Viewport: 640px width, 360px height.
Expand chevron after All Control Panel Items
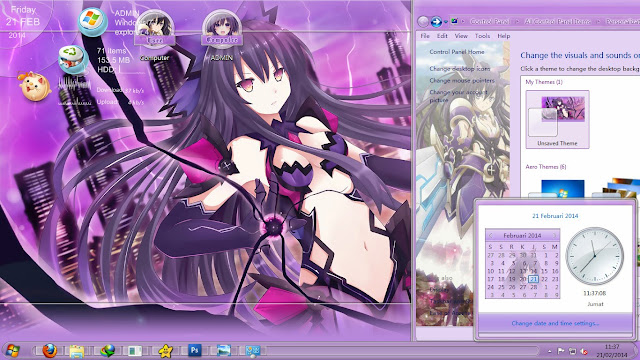point(598,21)
